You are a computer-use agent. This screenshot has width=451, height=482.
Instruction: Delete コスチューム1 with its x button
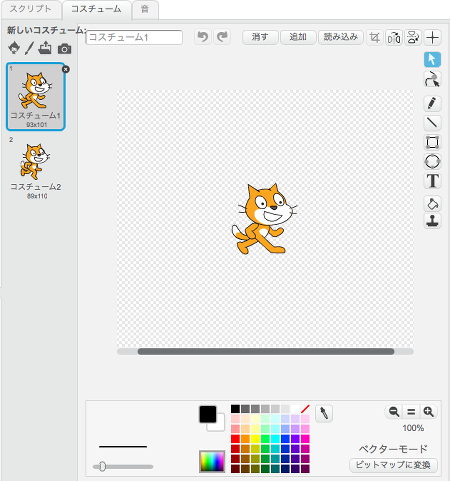click(66, 69)
